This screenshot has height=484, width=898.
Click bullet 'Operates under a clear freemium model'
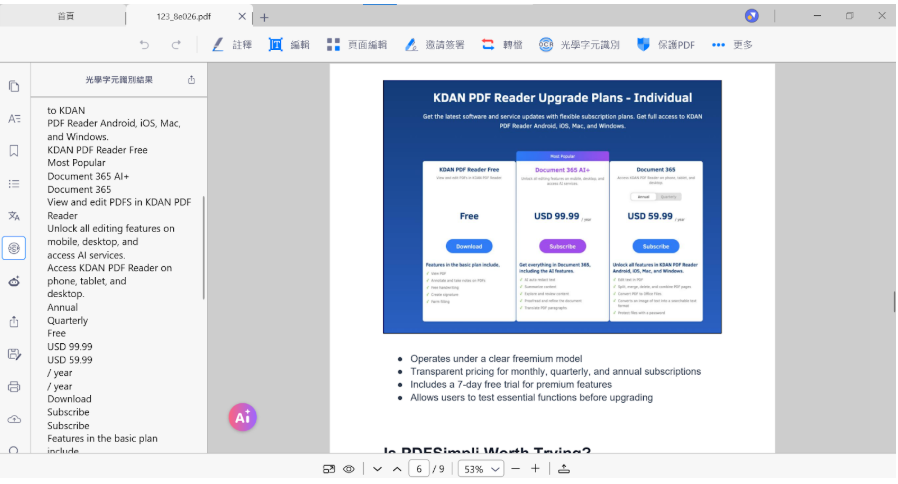click(x=496, y=359)
